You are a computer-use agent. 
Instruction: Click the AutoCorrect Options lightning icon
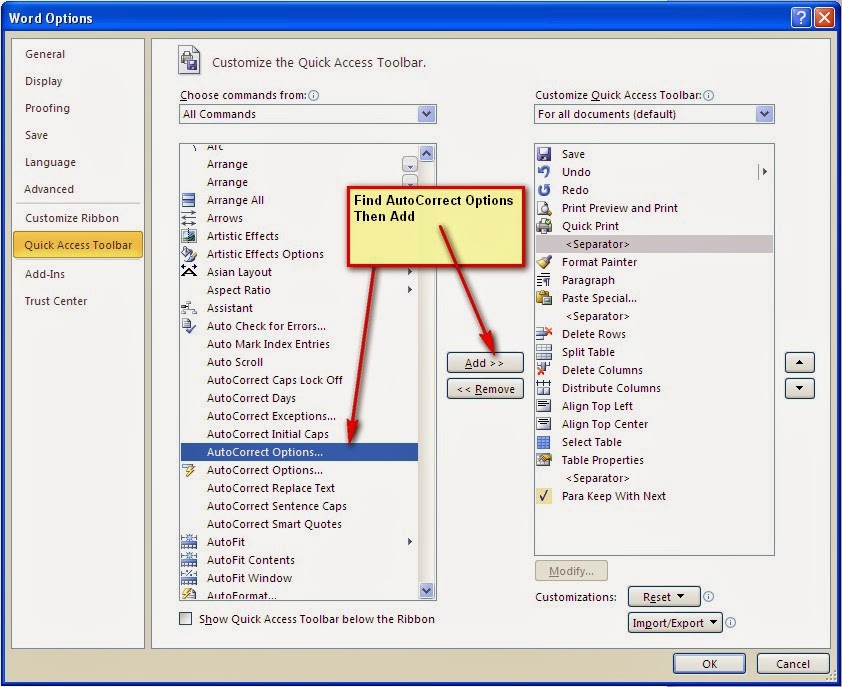[x=188, y=471]
